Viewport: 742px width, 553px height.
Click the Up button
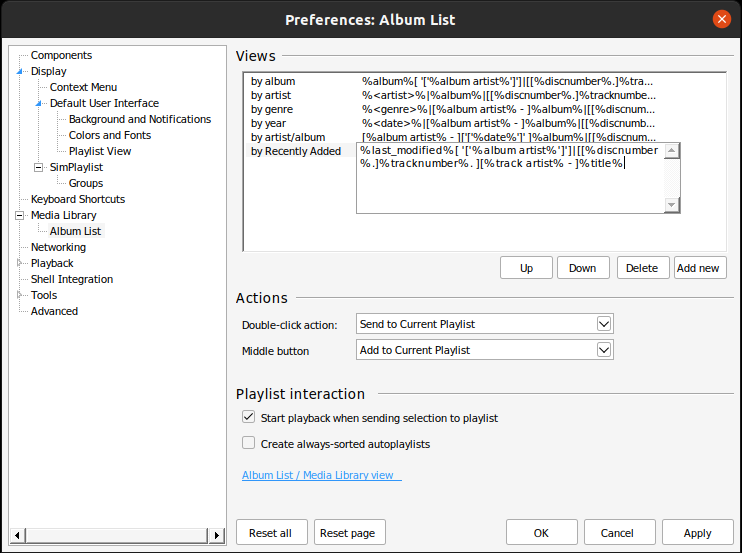526,268
